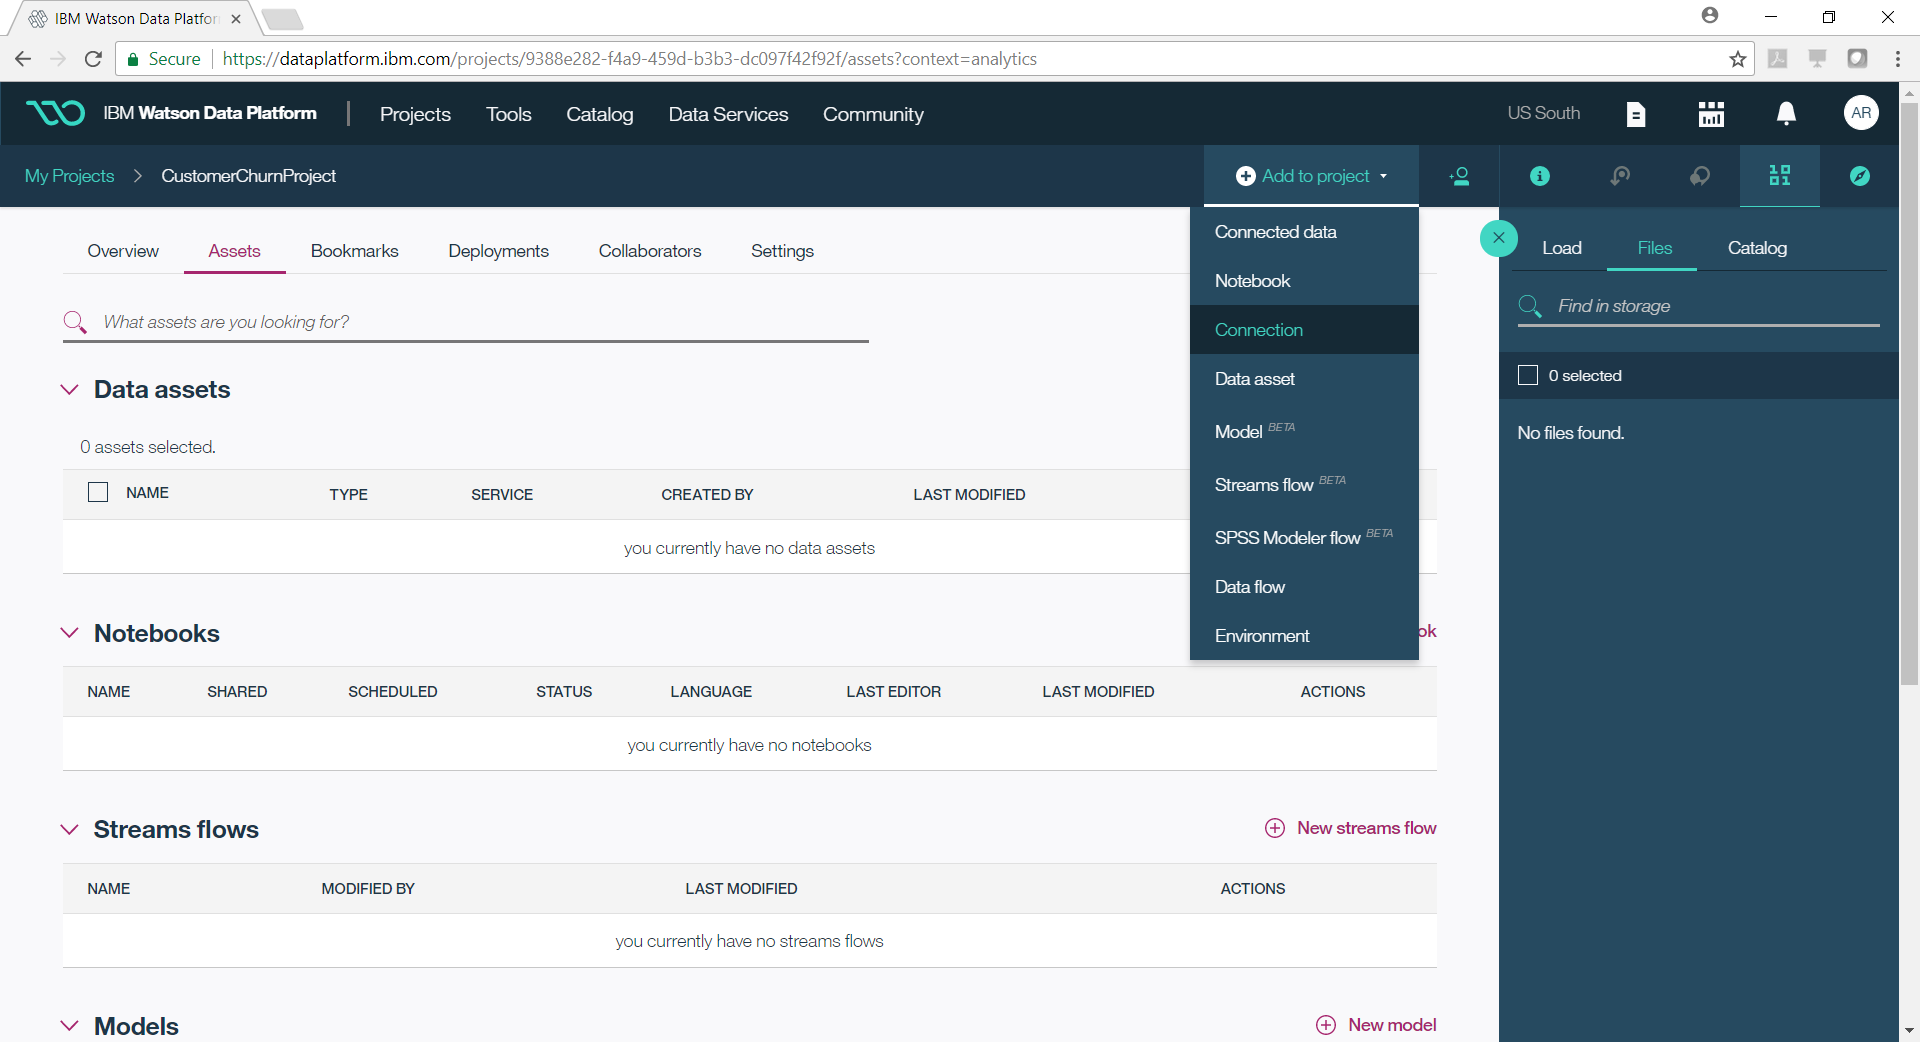Collapse the Data assets section
This screenshot has width=1920, height=1042.
pos(70,389)
